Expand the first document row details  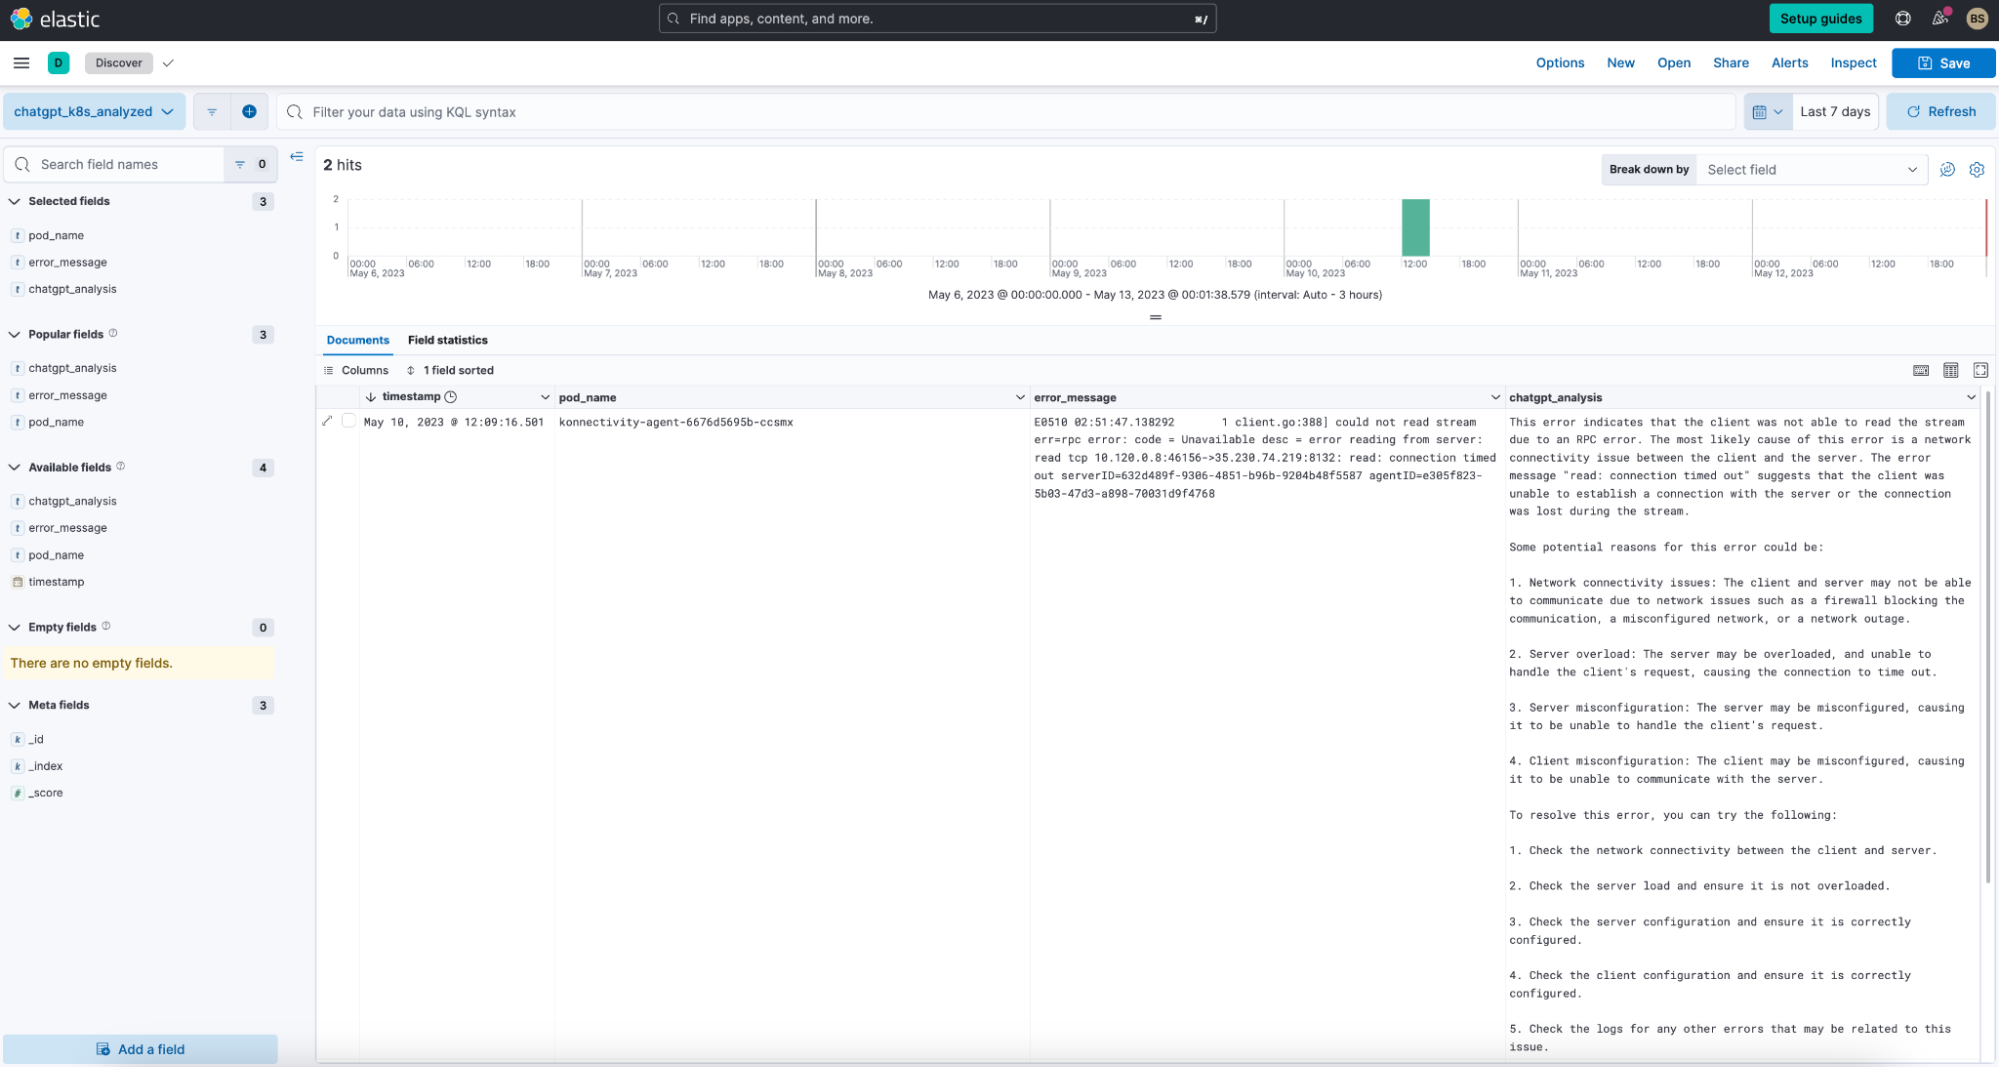coord(328,422)
